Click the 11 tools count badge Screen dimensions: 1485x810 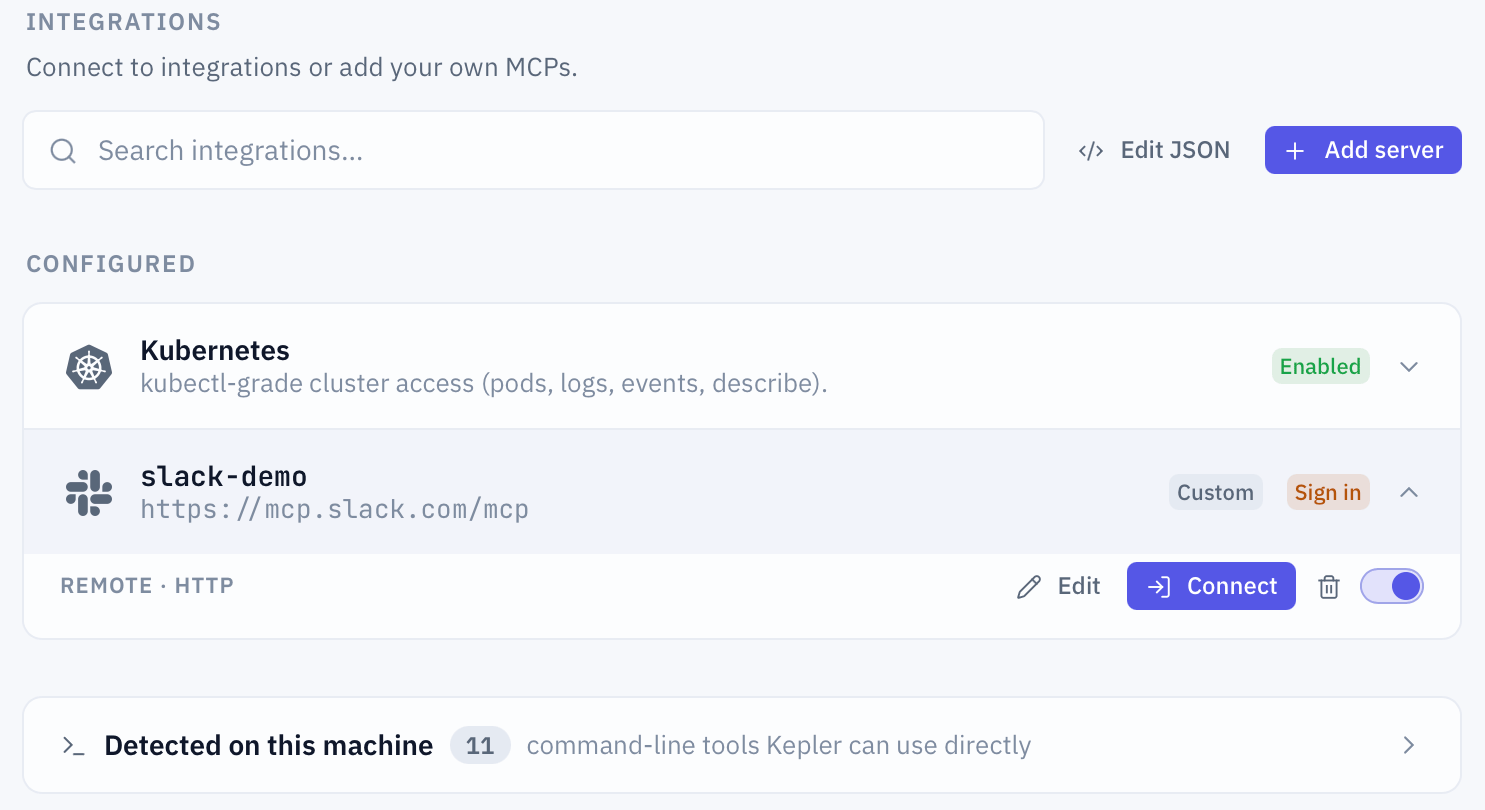(x=480, y=746)
